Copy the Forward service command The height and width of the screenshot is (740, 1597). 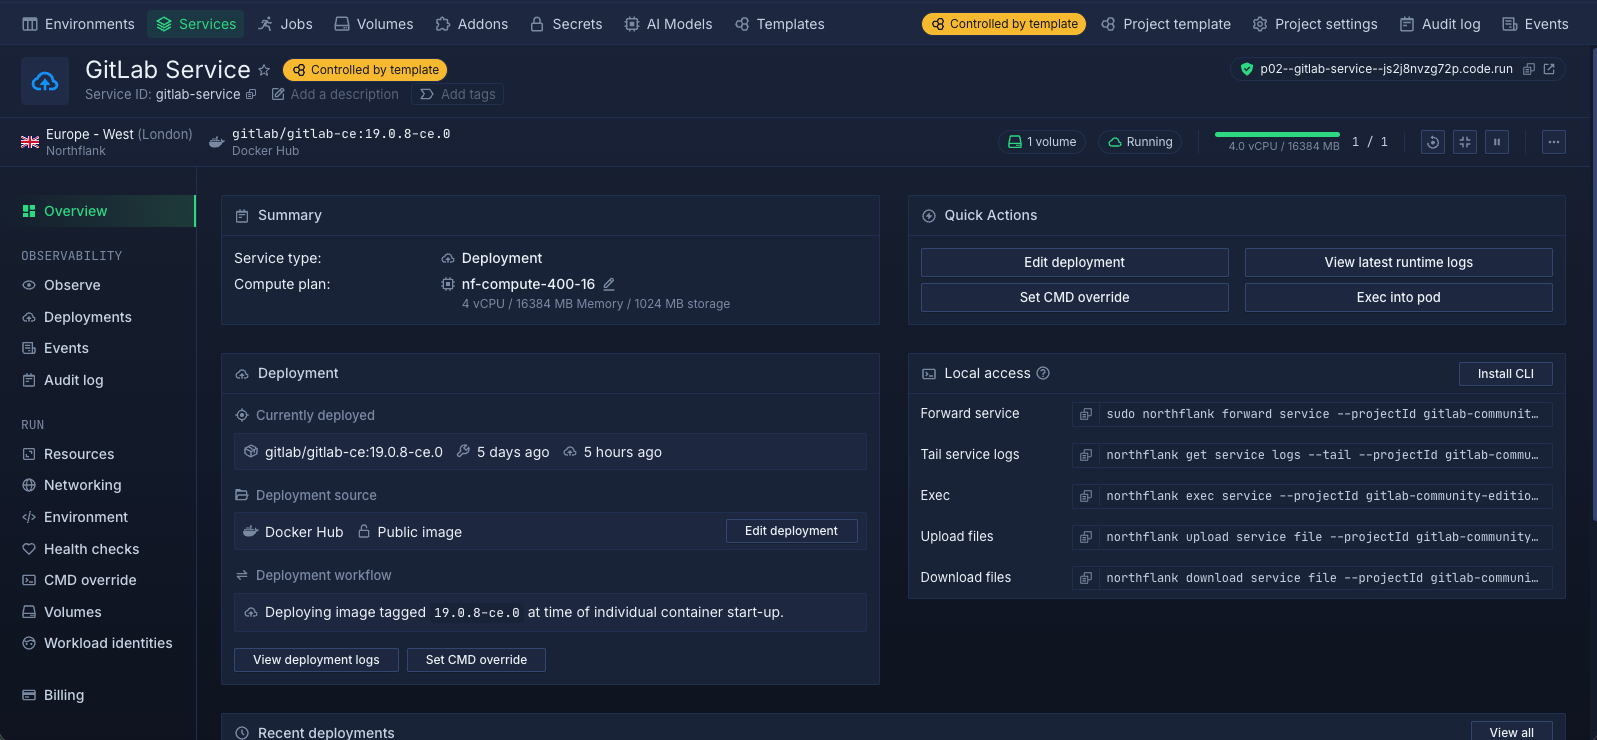point(1086,414)
